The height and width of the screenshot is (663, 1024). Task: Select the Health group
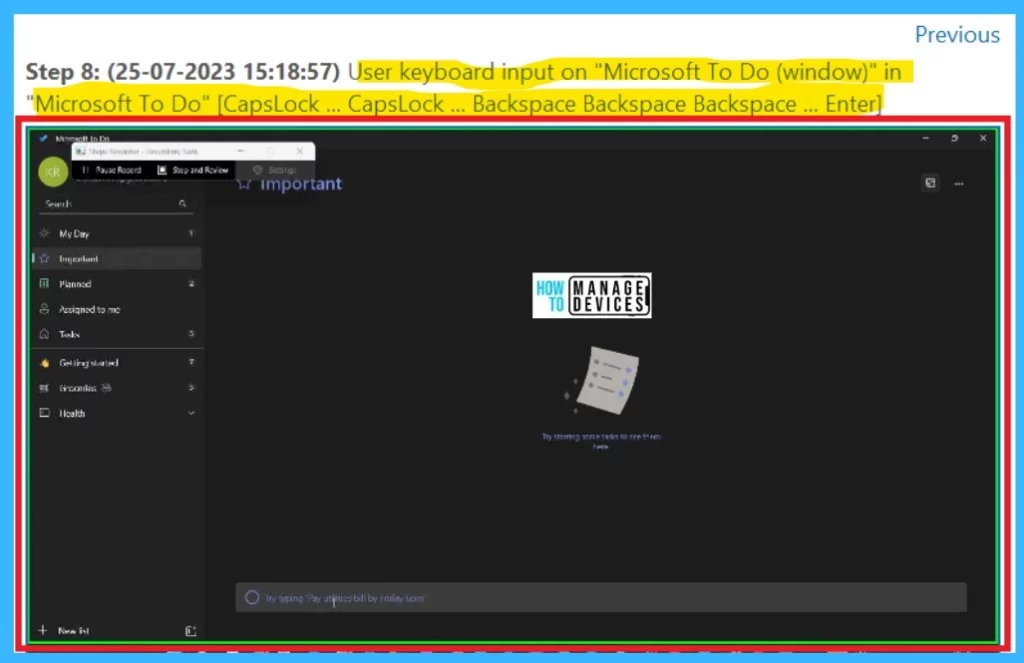coord(117,413)
